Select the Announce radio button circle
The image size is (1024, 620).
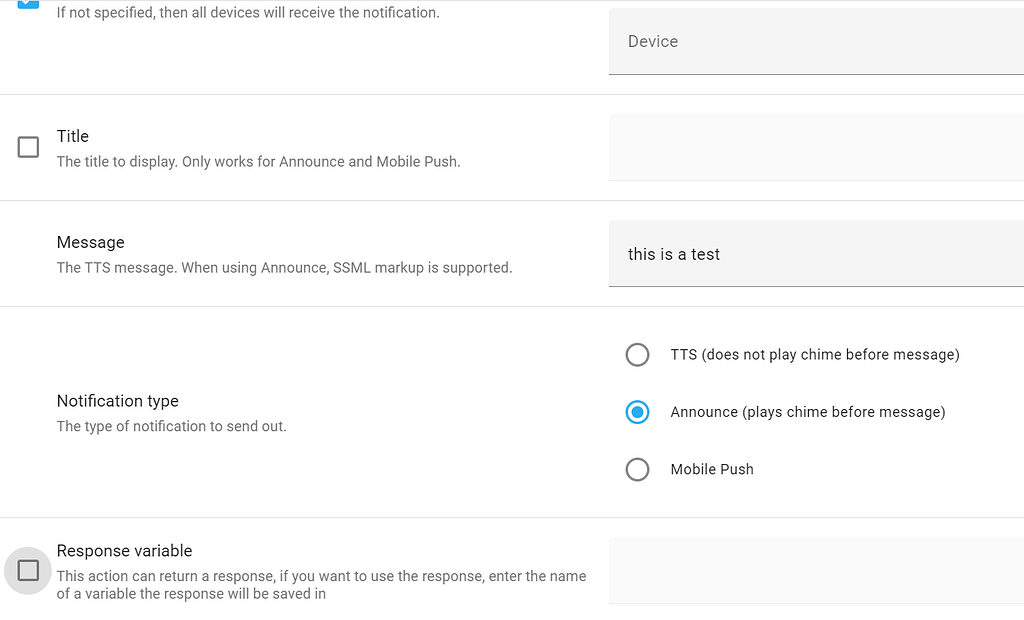click(x=637, y=412)
